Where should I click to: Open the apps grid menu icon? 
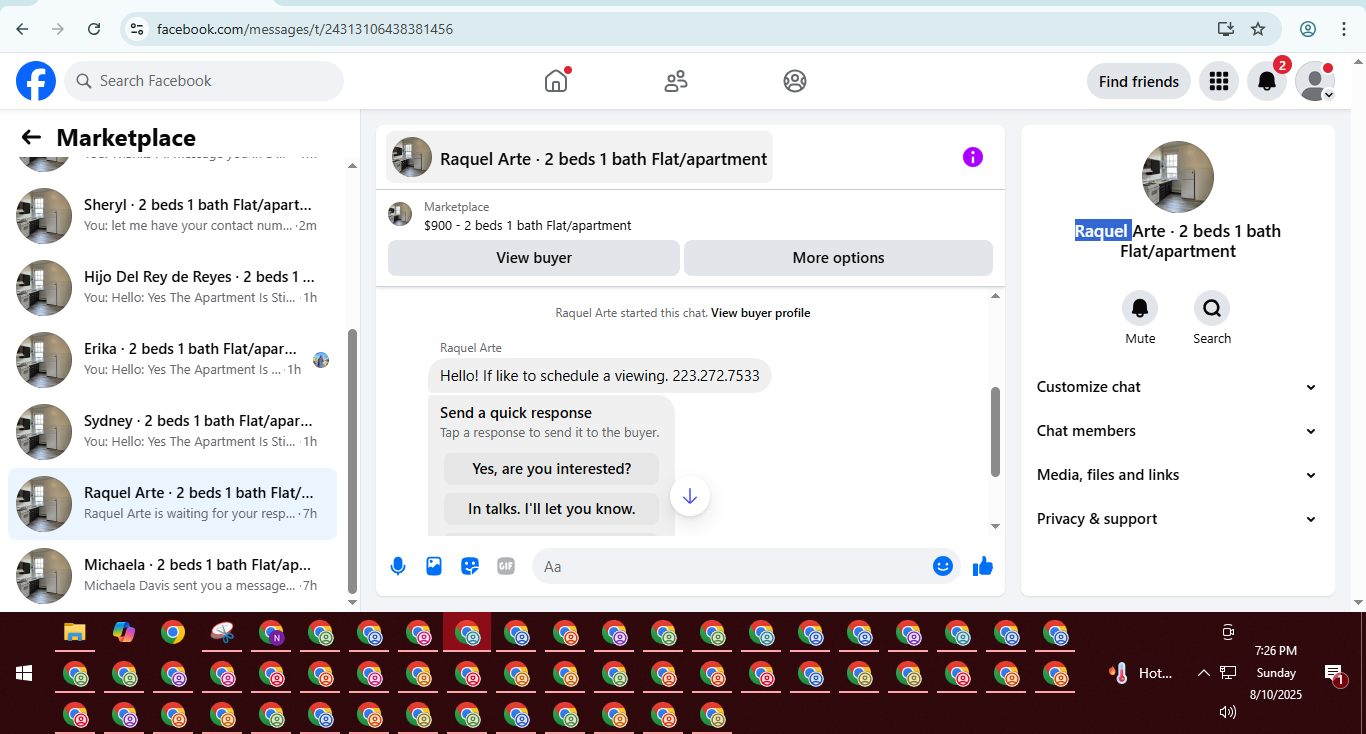(x=1218, y=81)
